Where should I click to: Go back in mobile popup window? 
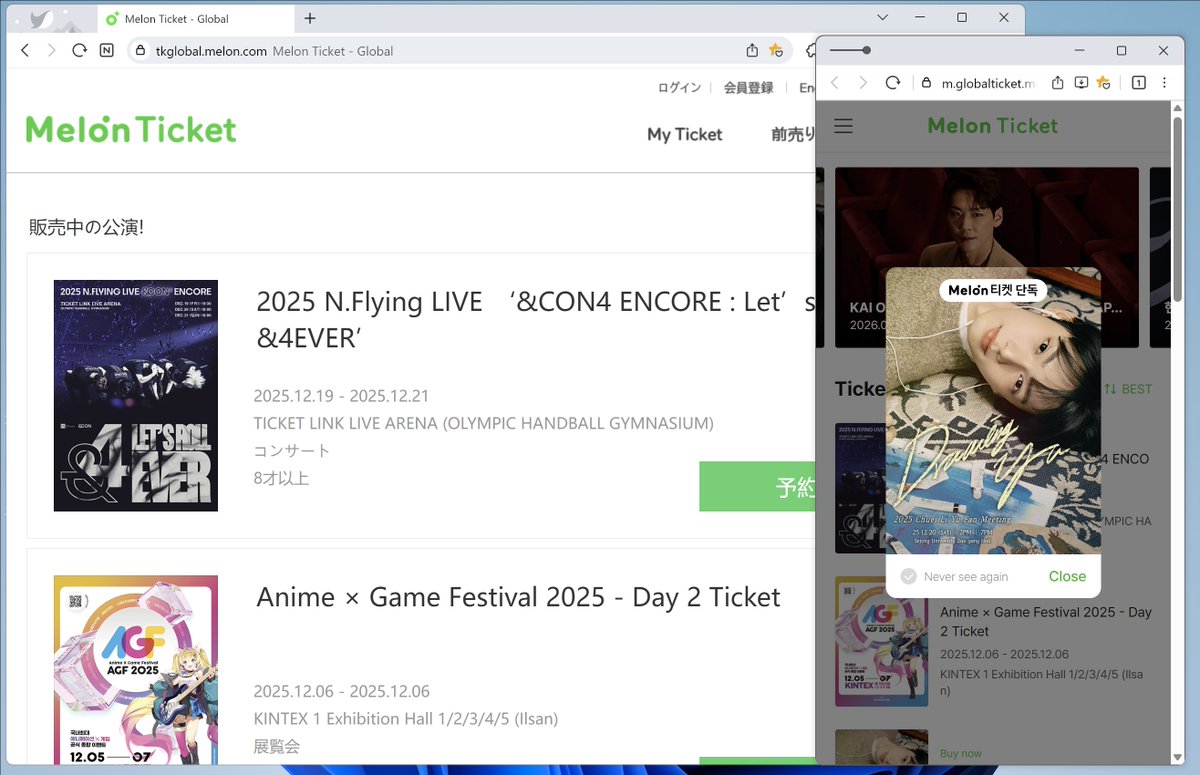[x=835, y=82]
